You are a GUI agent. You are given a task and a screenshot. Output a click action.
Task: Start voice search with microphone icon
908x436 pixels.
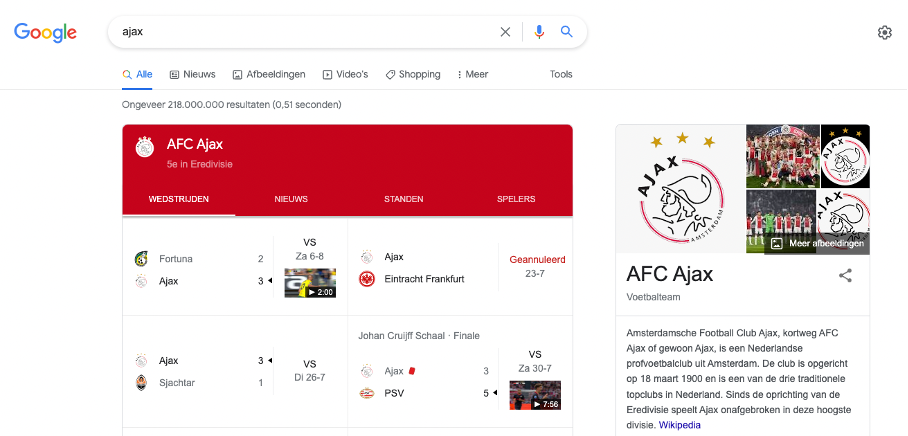pyautogui.click(x=539, y=32)
